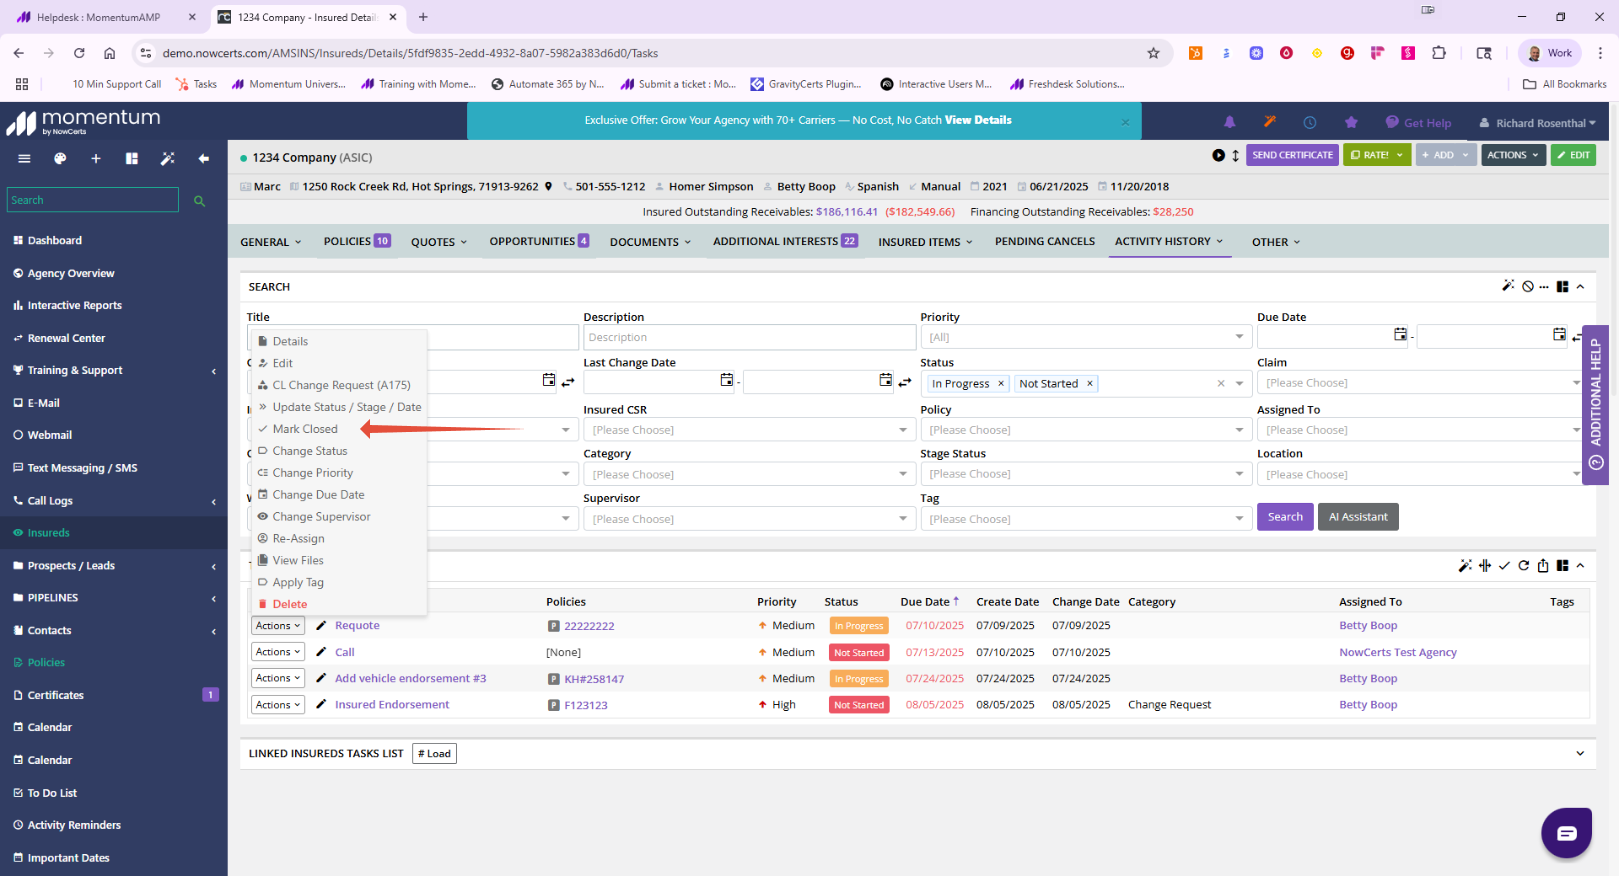
Task: Click the magic wand icon in Search panel
Action: point(1508,286)
